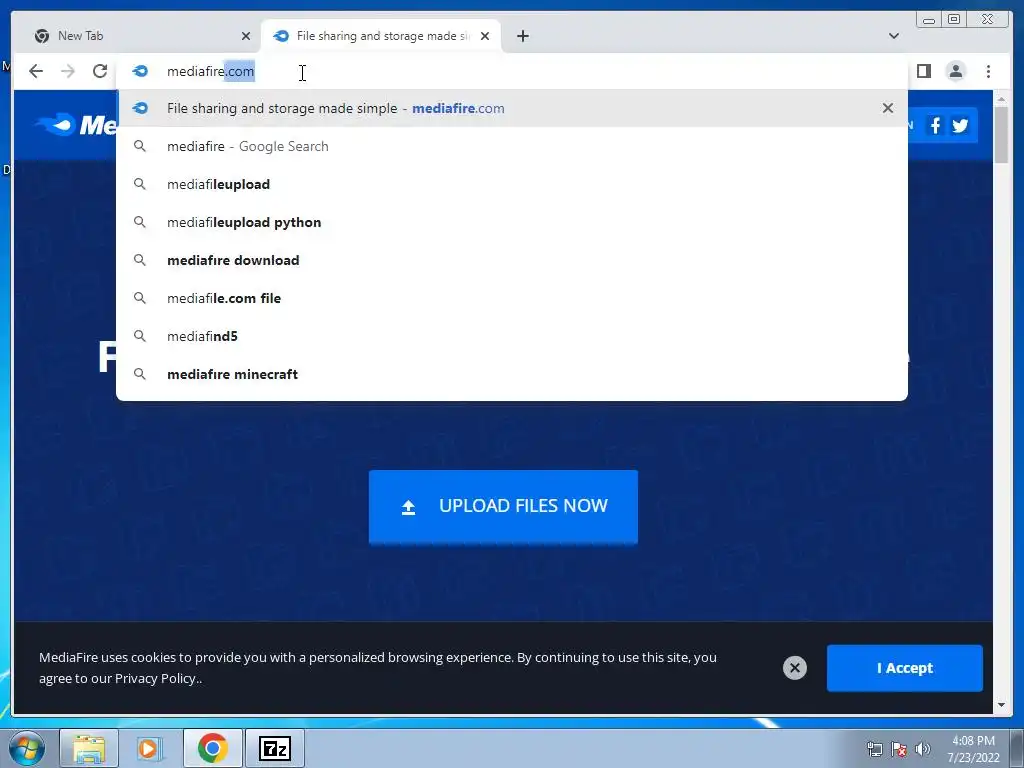Open Windows Explorer from taskbar
This screenshot has width=1024, height=768.
click(x=89, y=748)
